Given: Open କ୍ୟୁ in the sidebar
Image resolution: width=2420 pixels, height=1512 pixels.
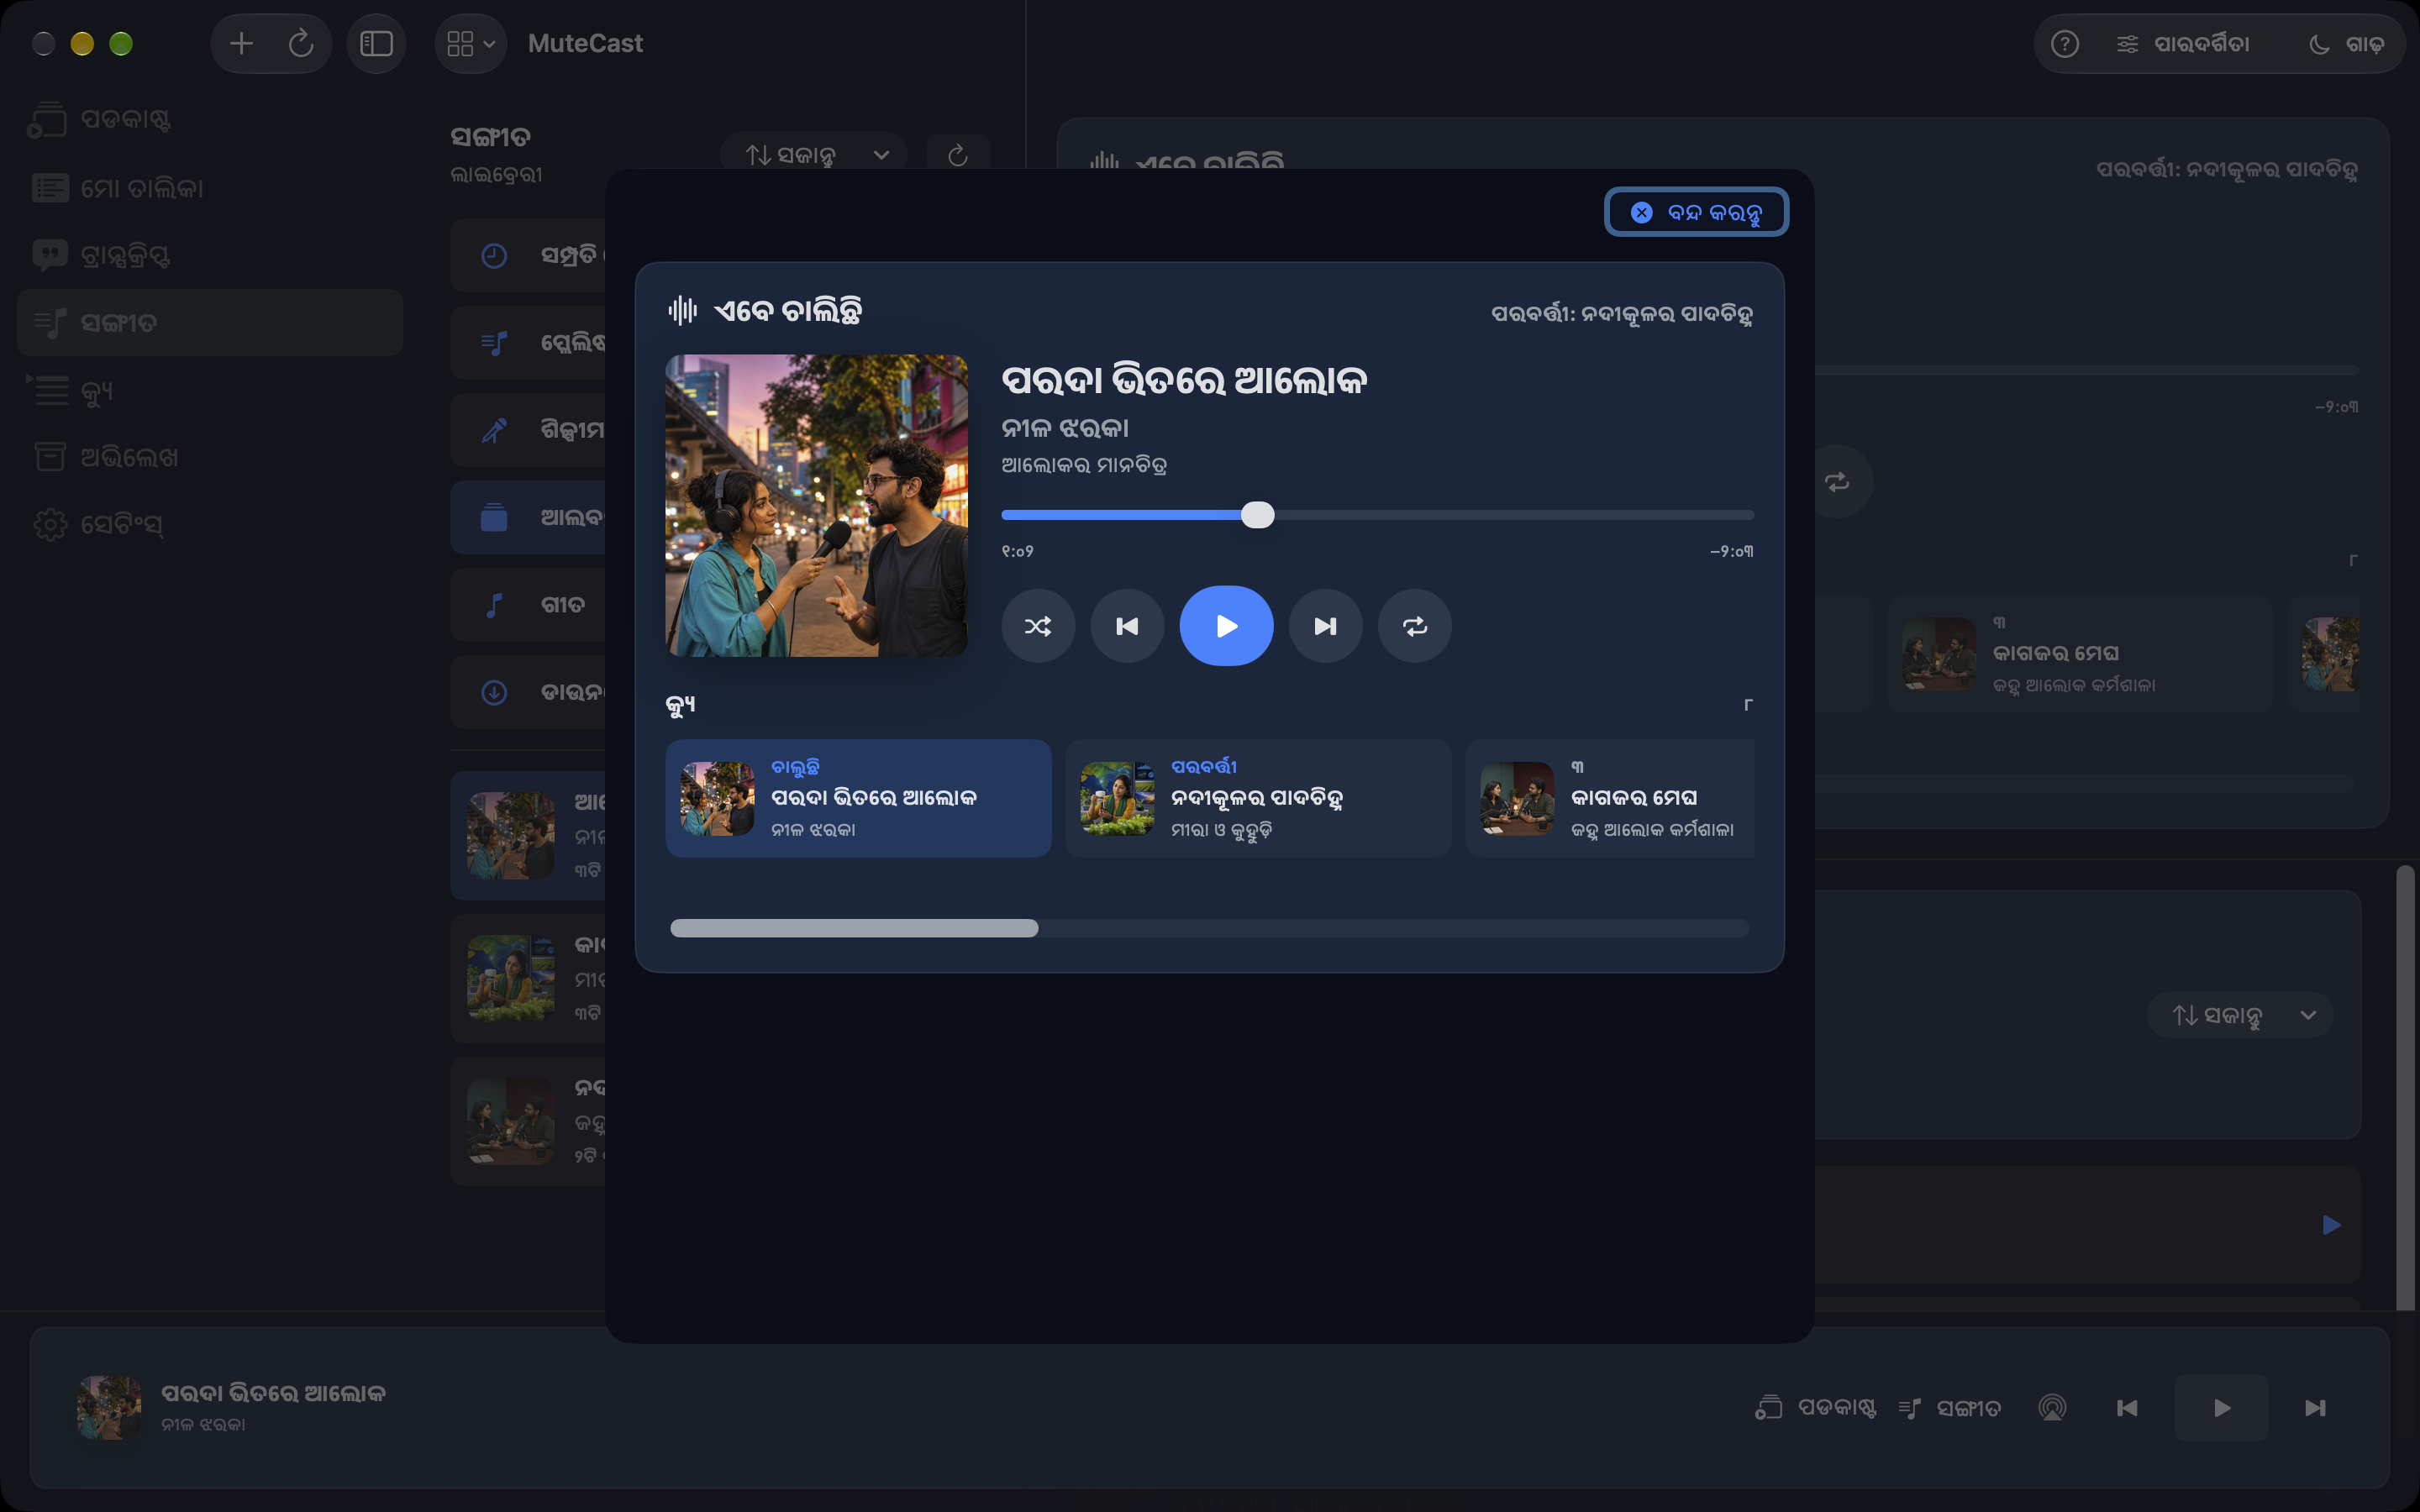Looking at the screenshot, I should tap(210, 390).
